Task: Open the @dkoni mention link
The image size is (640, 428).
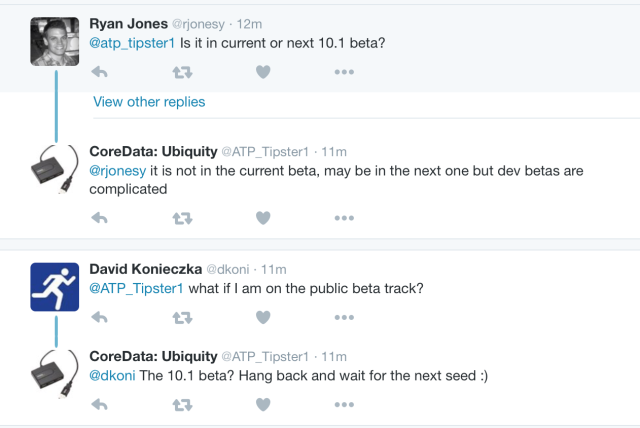Action: pyautogui.click(x=112, y=375)
